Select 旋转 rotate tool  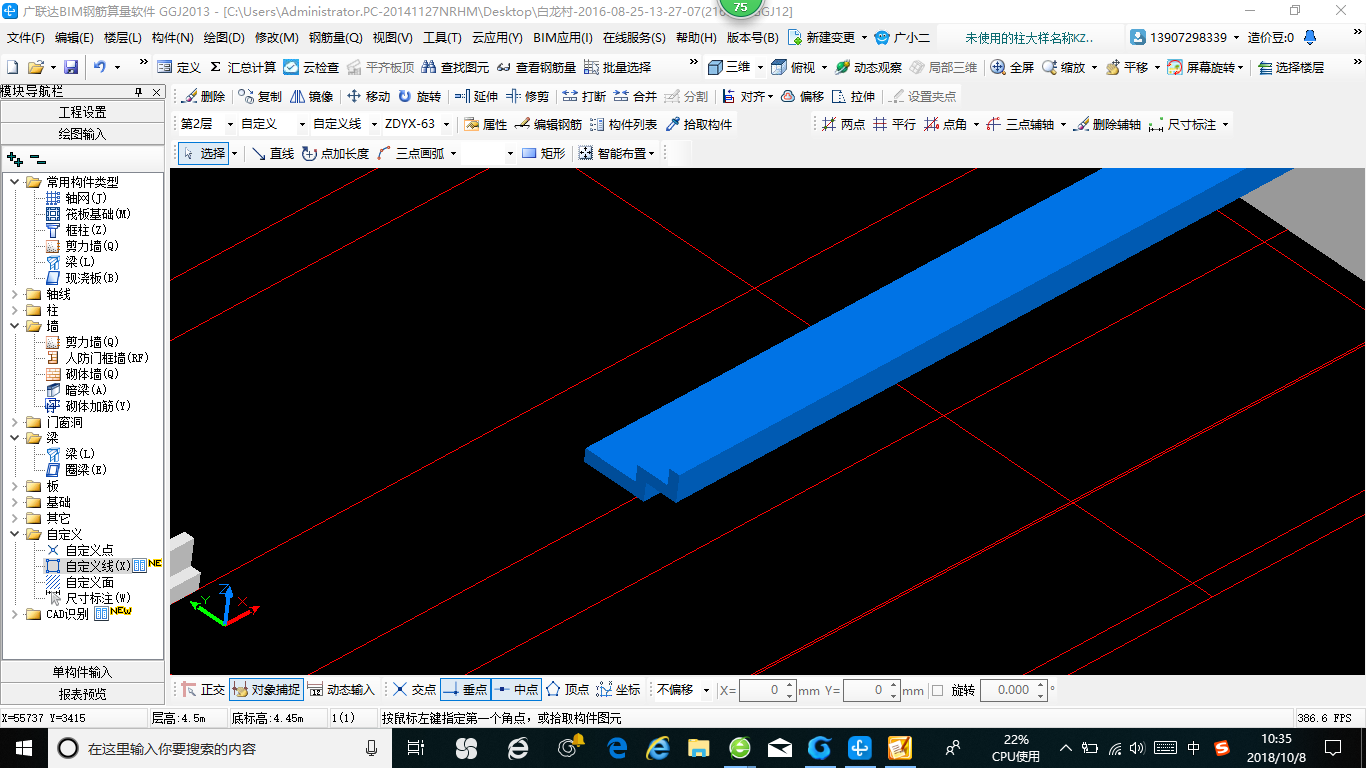pyautogui.click(x=419, y=96)
